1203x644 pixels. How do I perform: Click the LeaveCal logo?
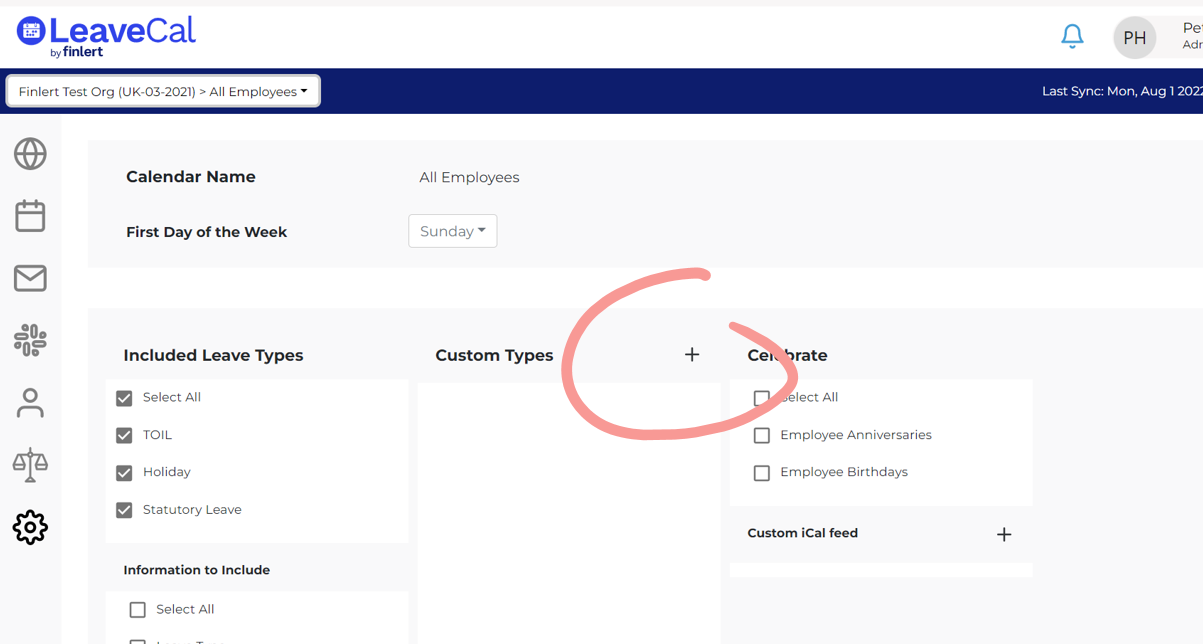pos(106,36)
